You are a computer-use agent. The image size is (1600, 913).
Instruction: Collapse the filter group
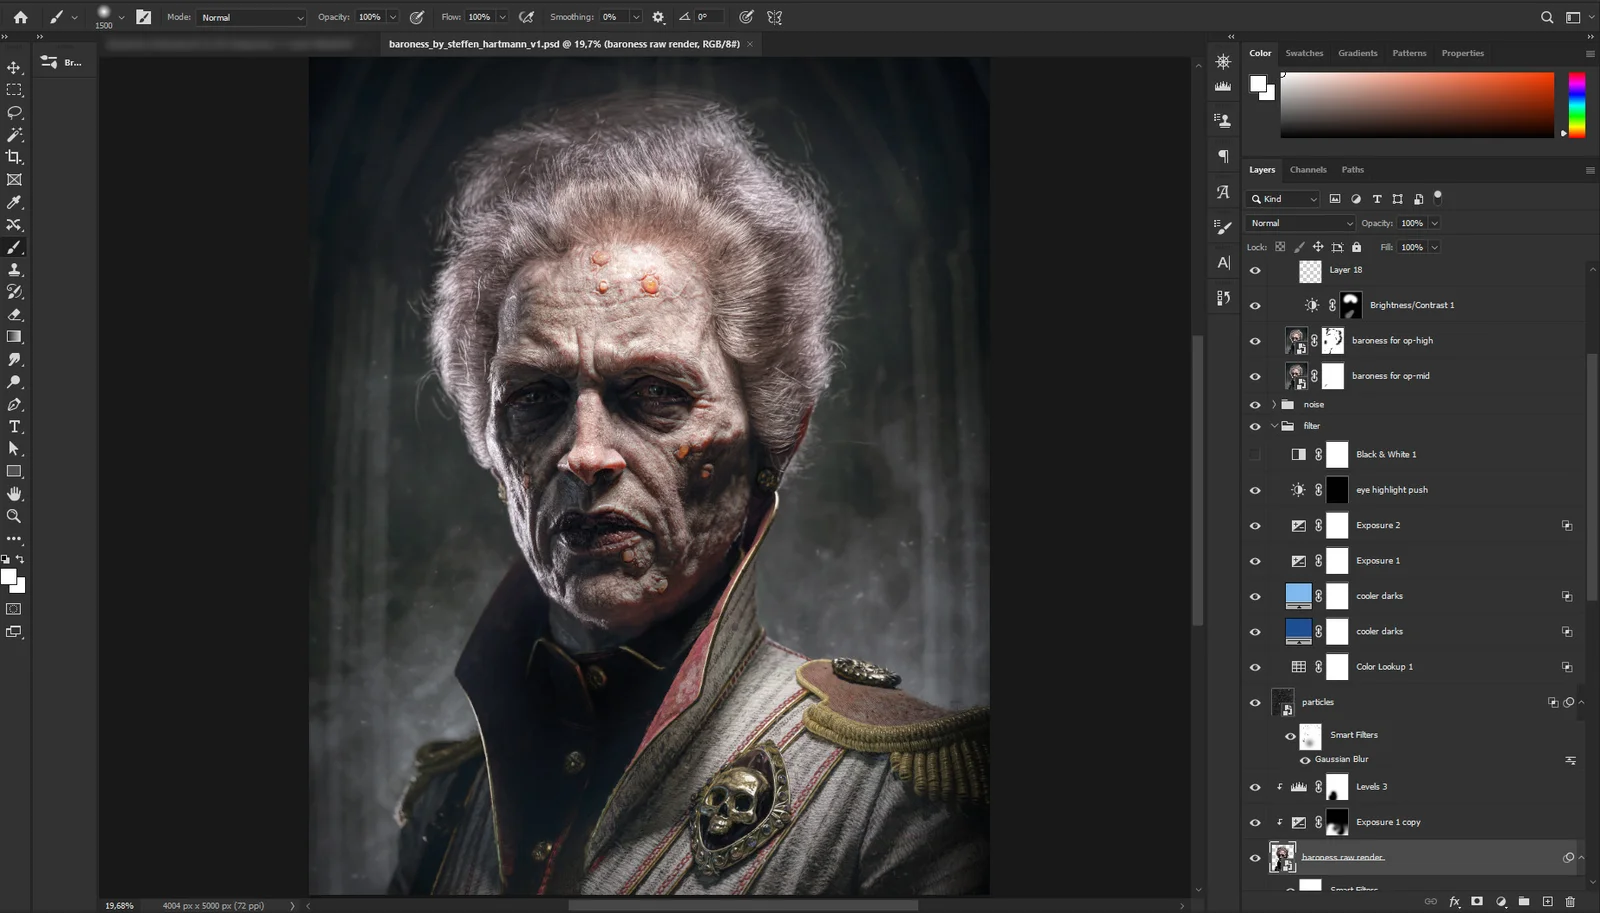pos(1275,426)
